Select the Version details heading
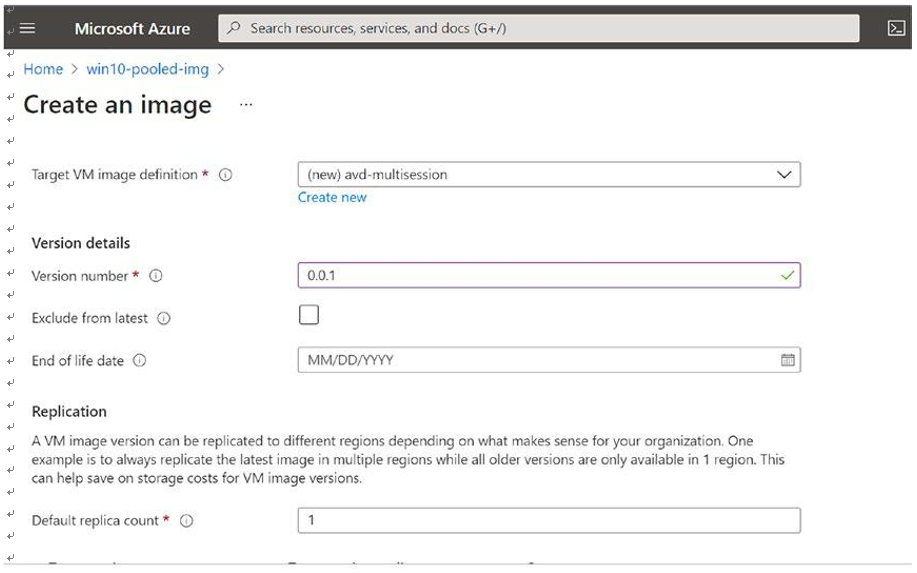This screenshot has width=917, height=573. click(81, 243)
